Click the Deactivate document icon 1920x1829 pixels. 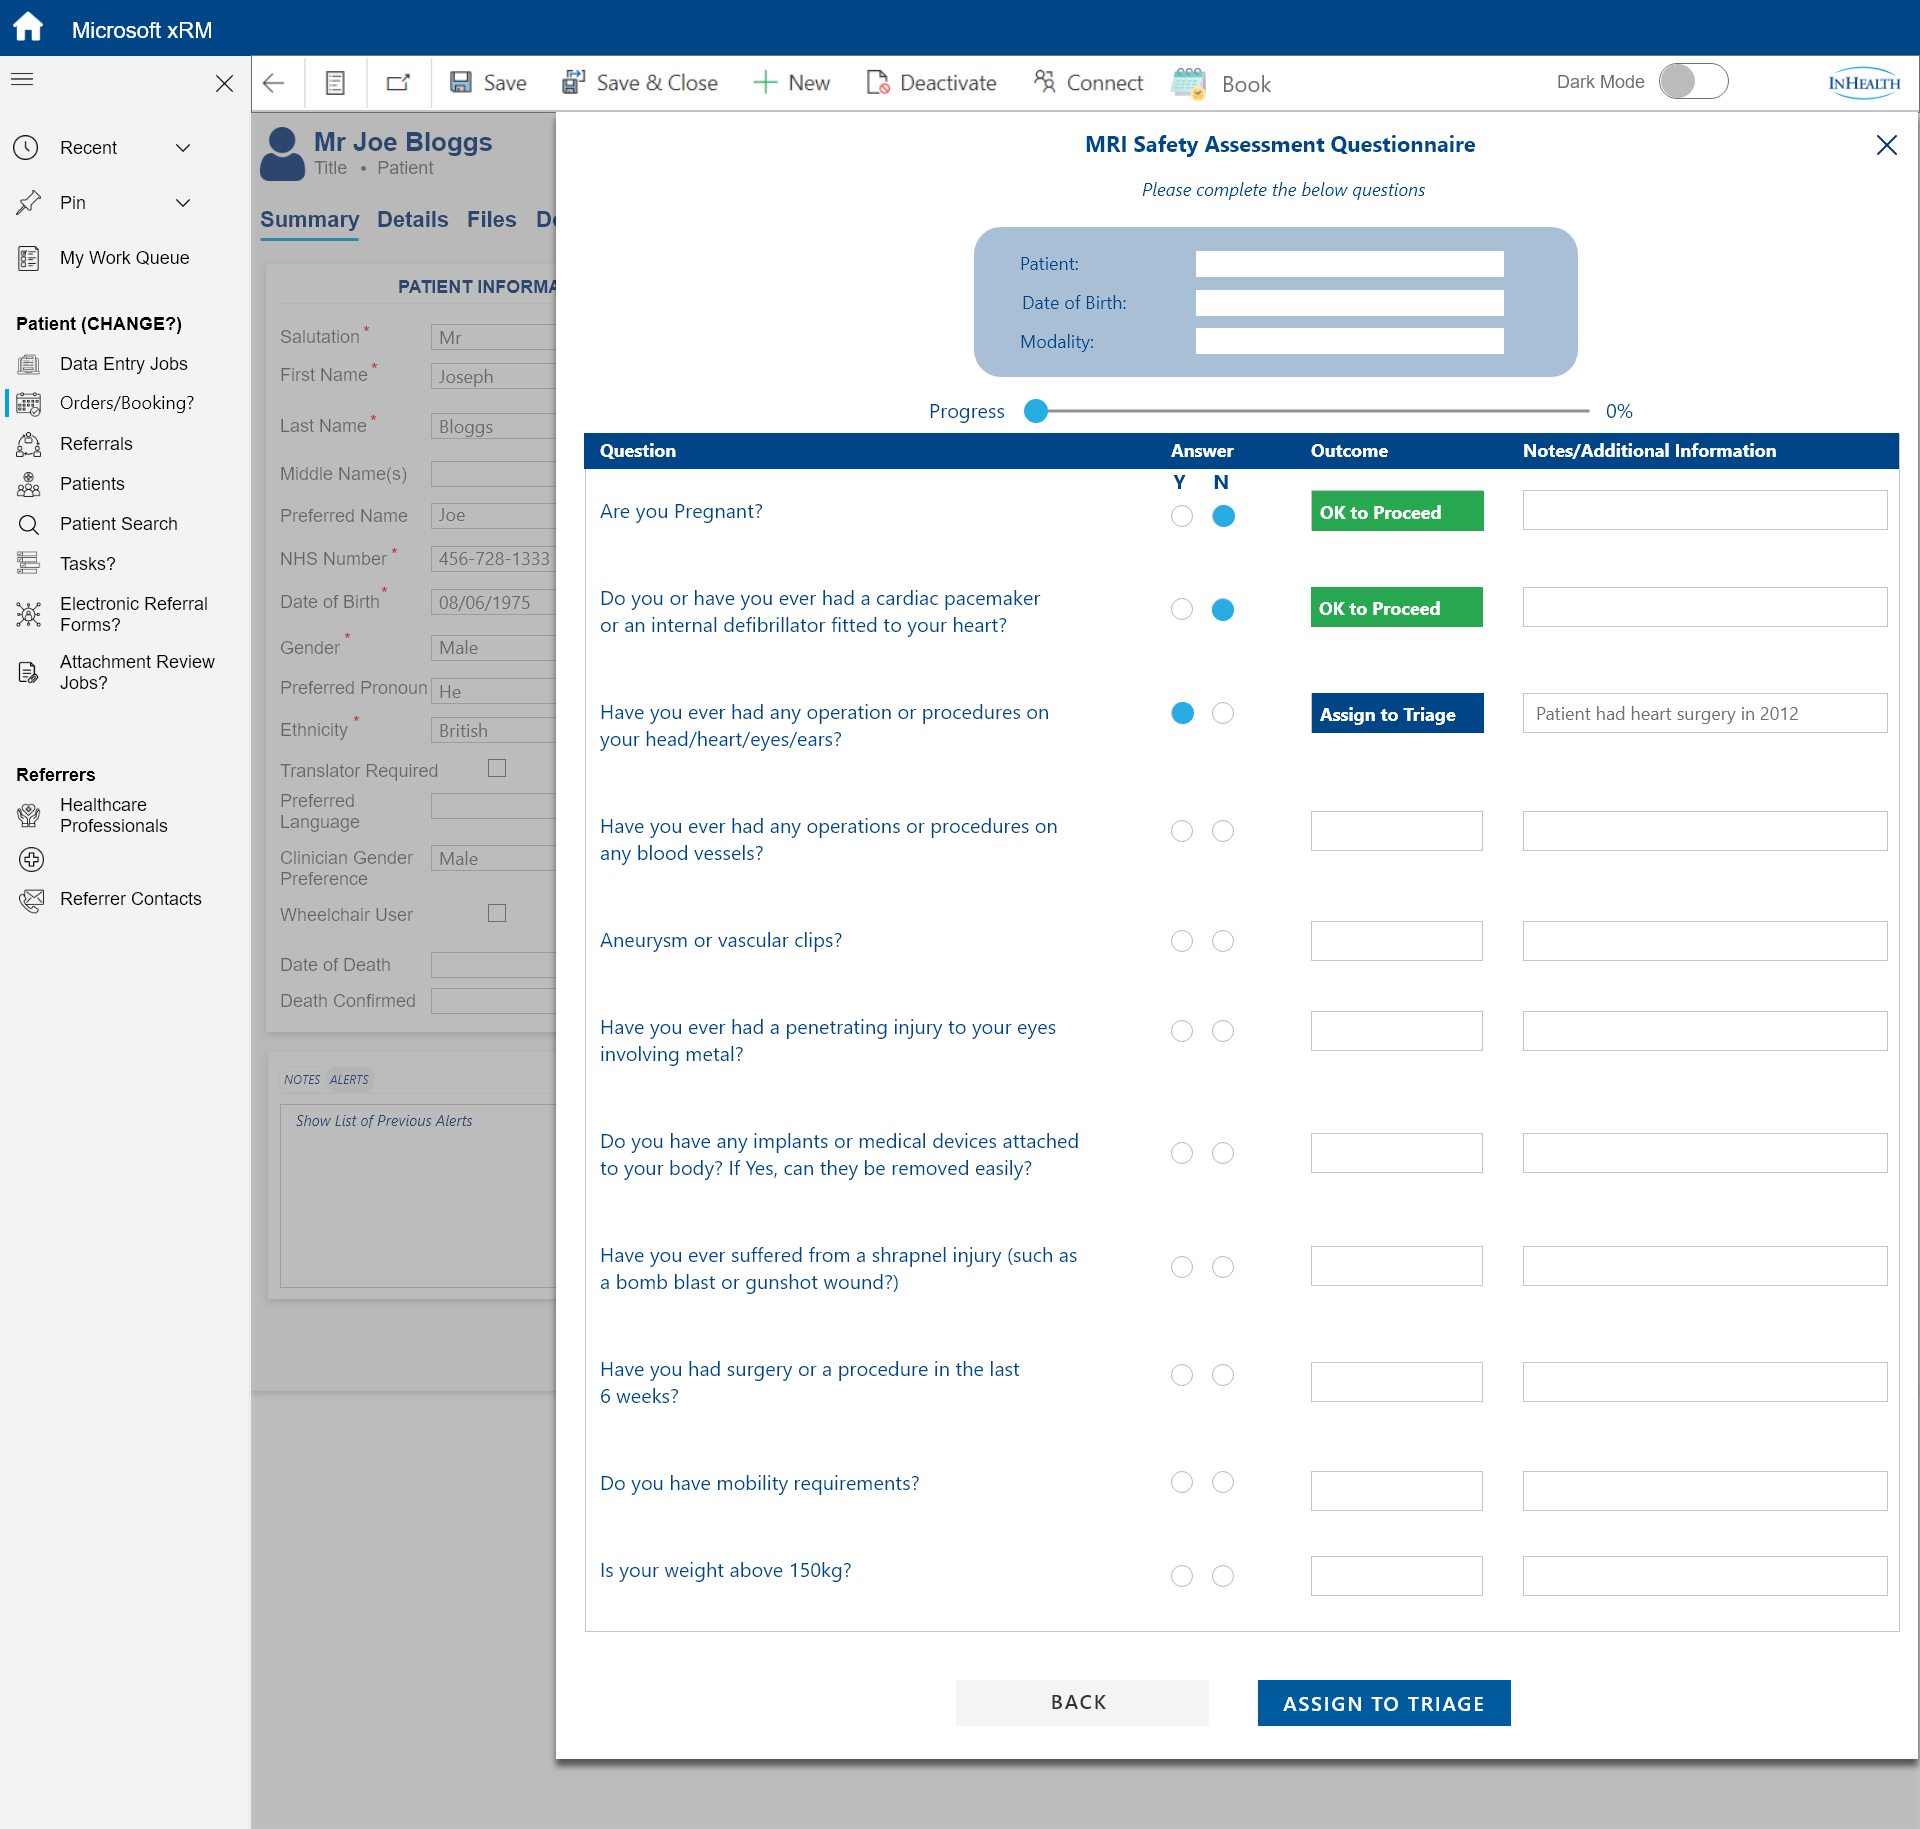coord(877,83)
